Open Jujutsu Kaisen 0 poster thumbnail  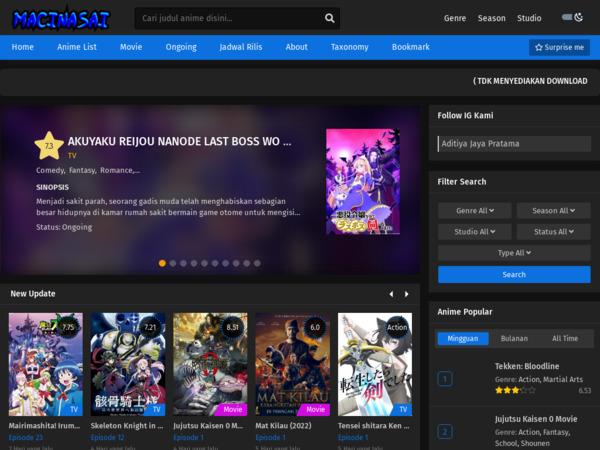(210, 364)
